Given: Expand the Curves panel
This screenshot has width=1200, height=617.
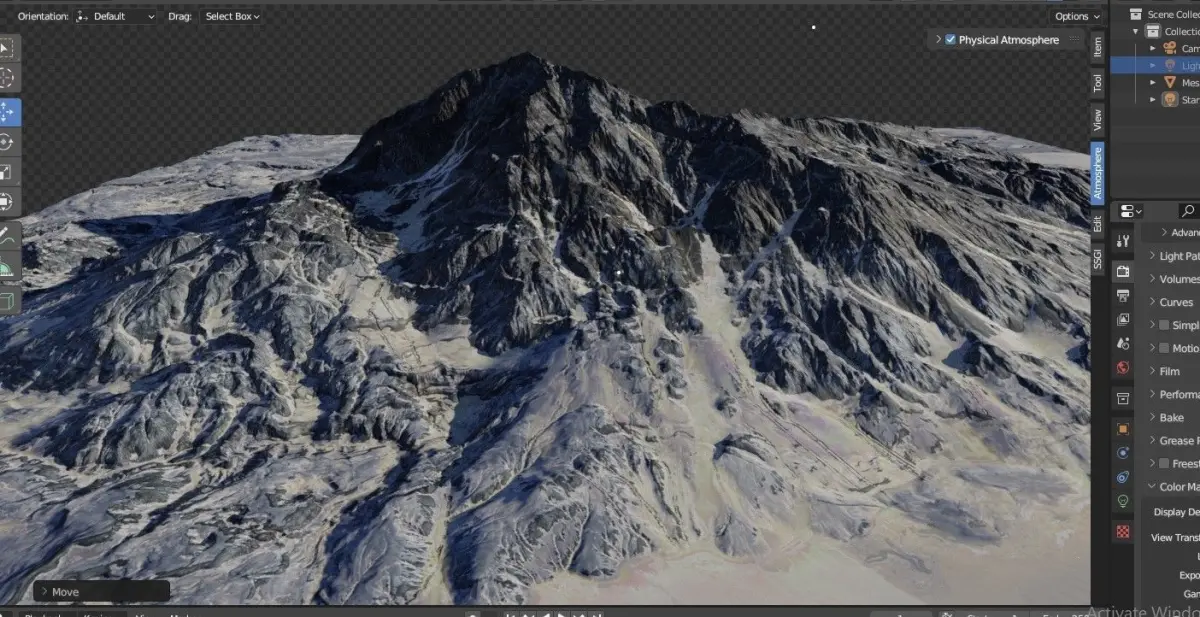Looking at the screenshot, I should pyautogui.click(x=1153, y=302).
